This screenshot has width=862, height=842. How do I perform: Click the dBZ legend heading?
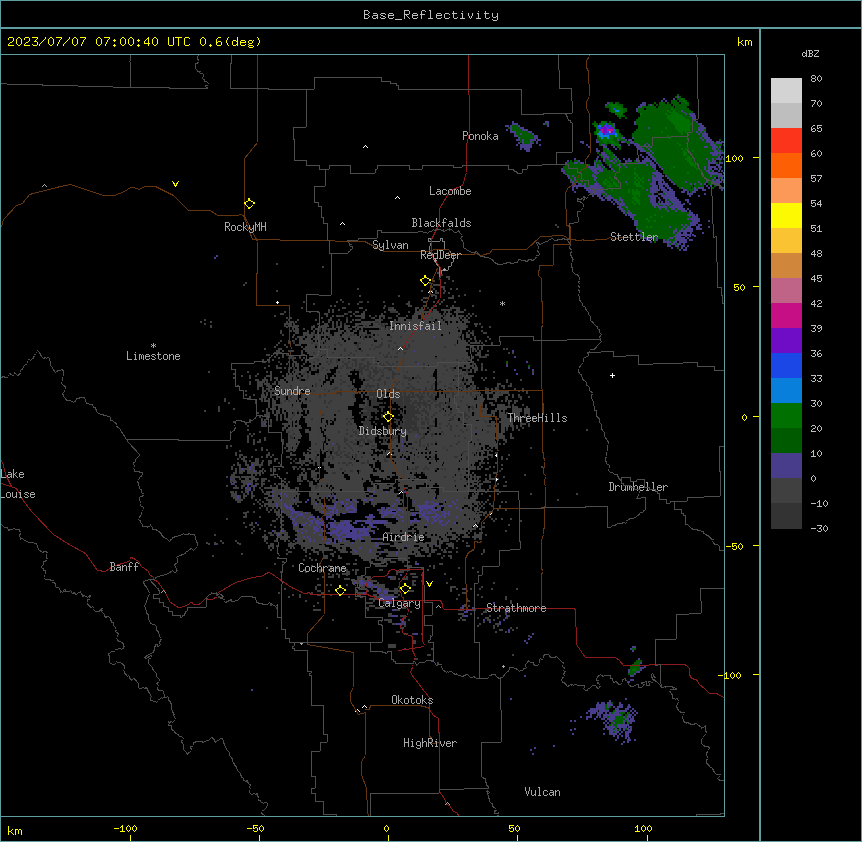810,53
